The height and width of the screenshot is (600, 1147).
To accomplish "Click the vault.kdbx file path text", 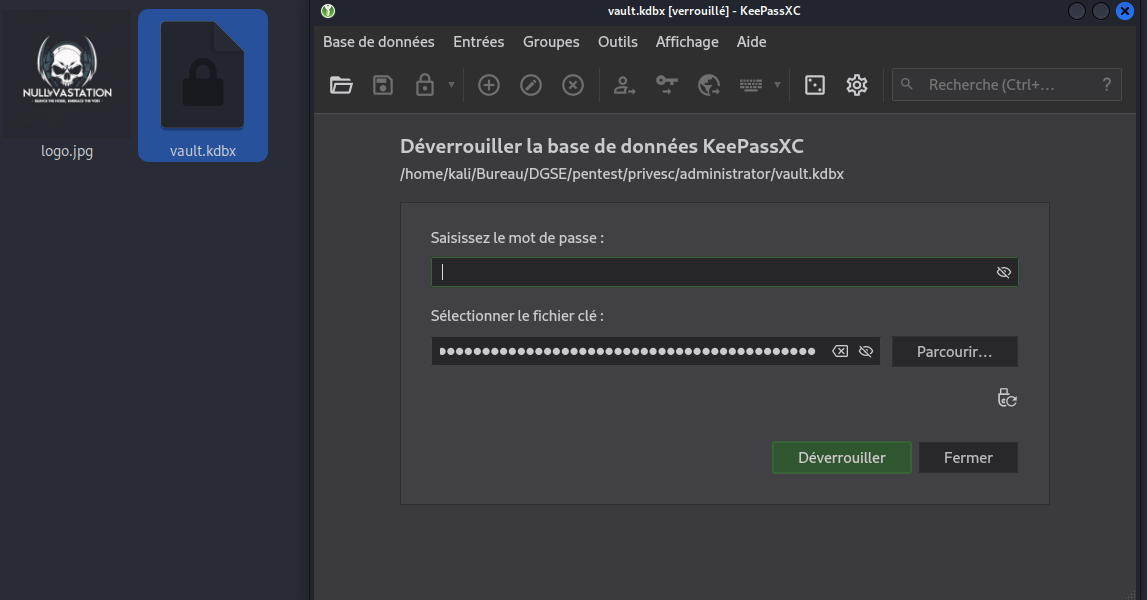I will [x=622, y=174].
